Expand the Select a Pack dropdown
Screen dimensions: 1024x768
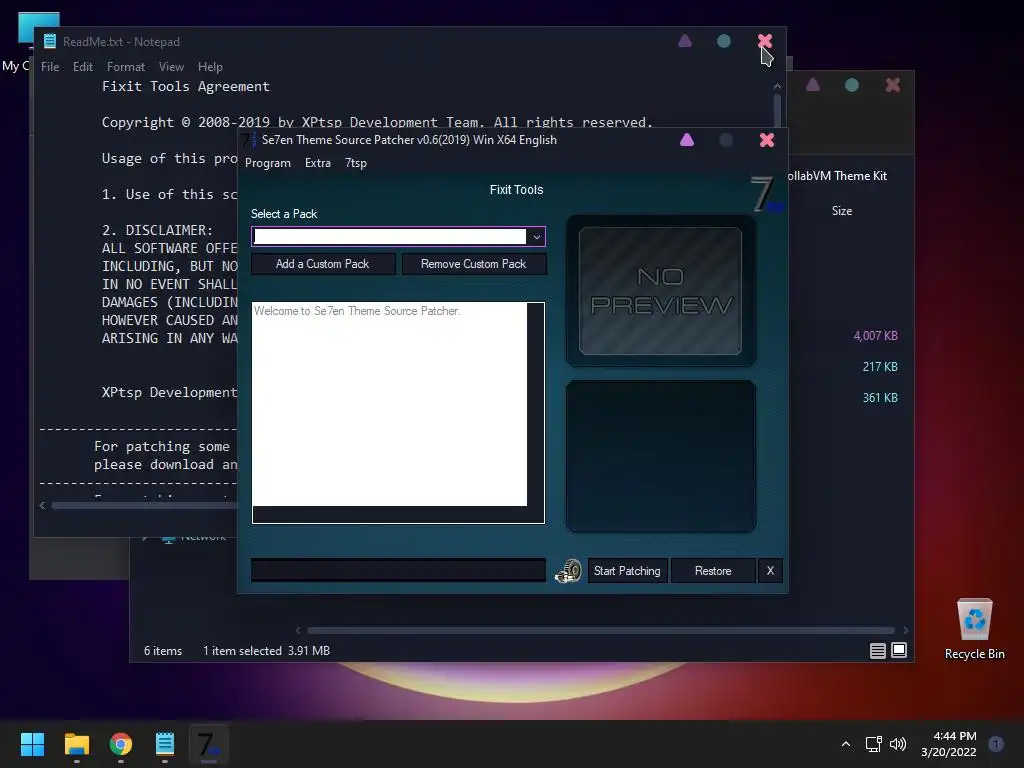[x=536, y=236]
